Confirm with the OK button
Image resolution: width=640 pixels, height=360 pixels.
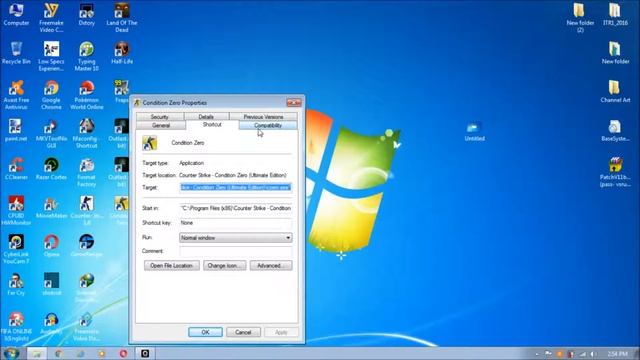click(x=205, y=332)
